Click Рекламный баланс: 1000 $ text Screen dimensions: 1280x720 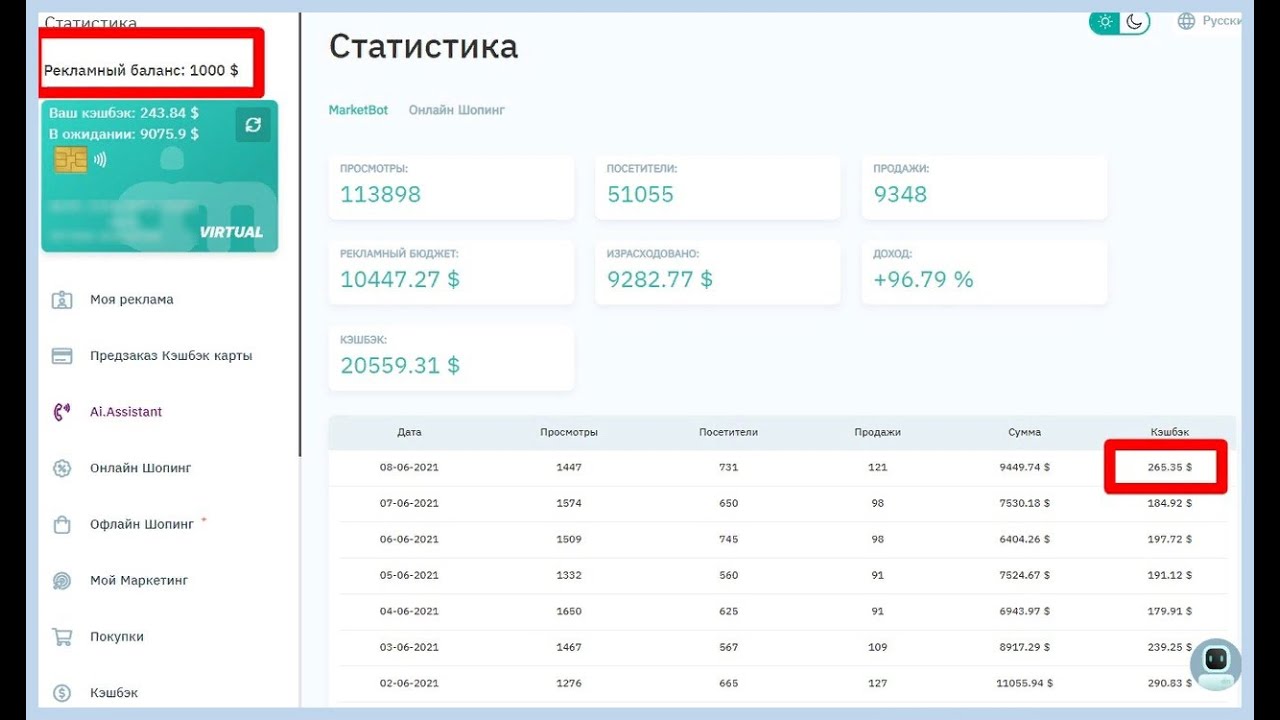[x=141, y=71]
